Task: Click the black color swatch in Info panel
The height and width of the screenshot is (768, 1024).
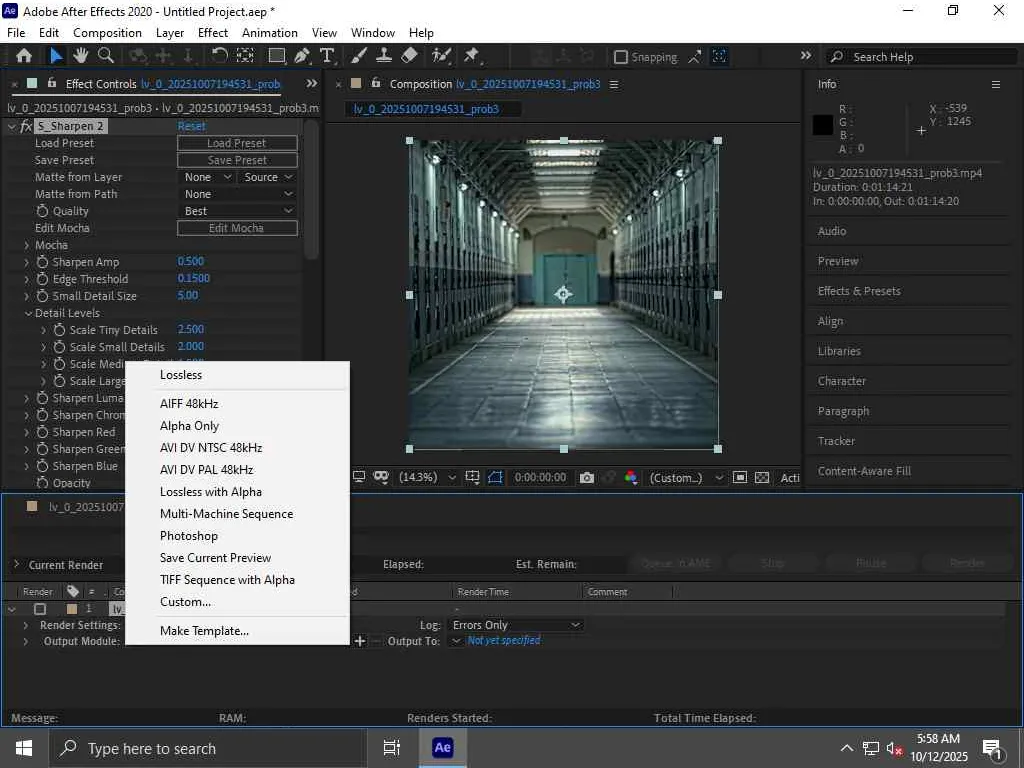Action: [823, 125]
